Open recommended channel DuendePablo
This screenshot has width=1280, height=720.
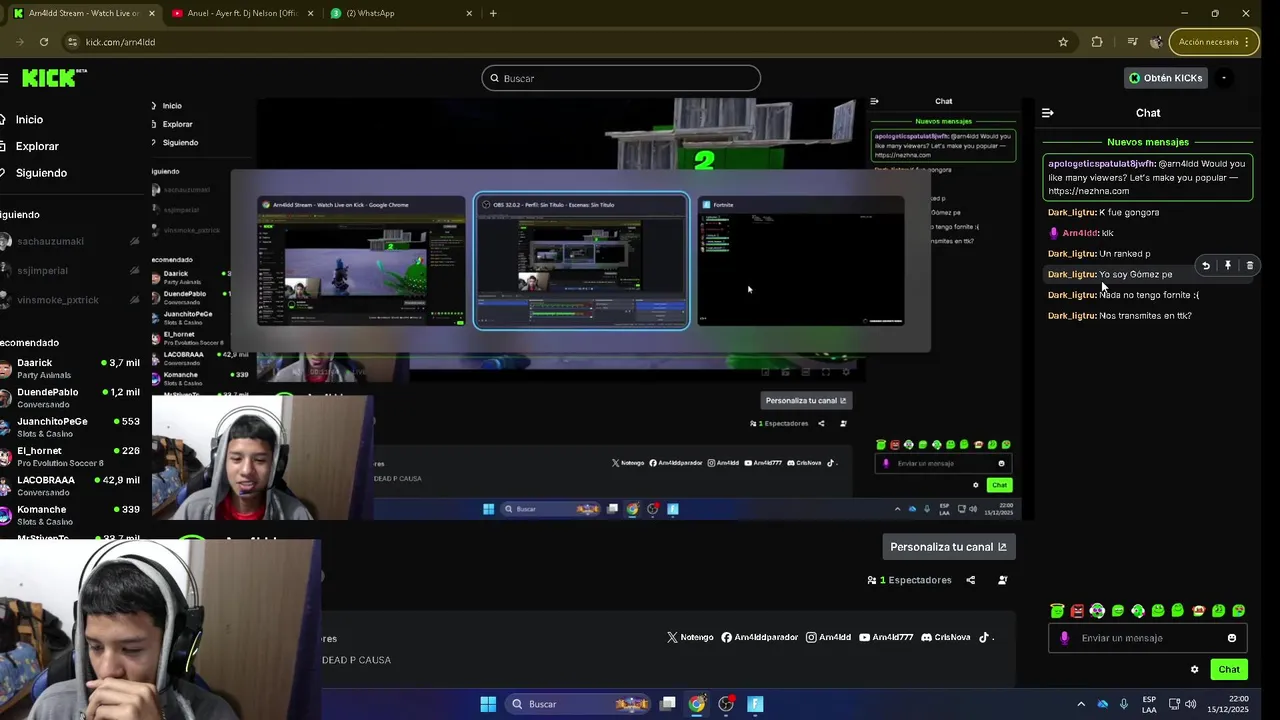72,397
